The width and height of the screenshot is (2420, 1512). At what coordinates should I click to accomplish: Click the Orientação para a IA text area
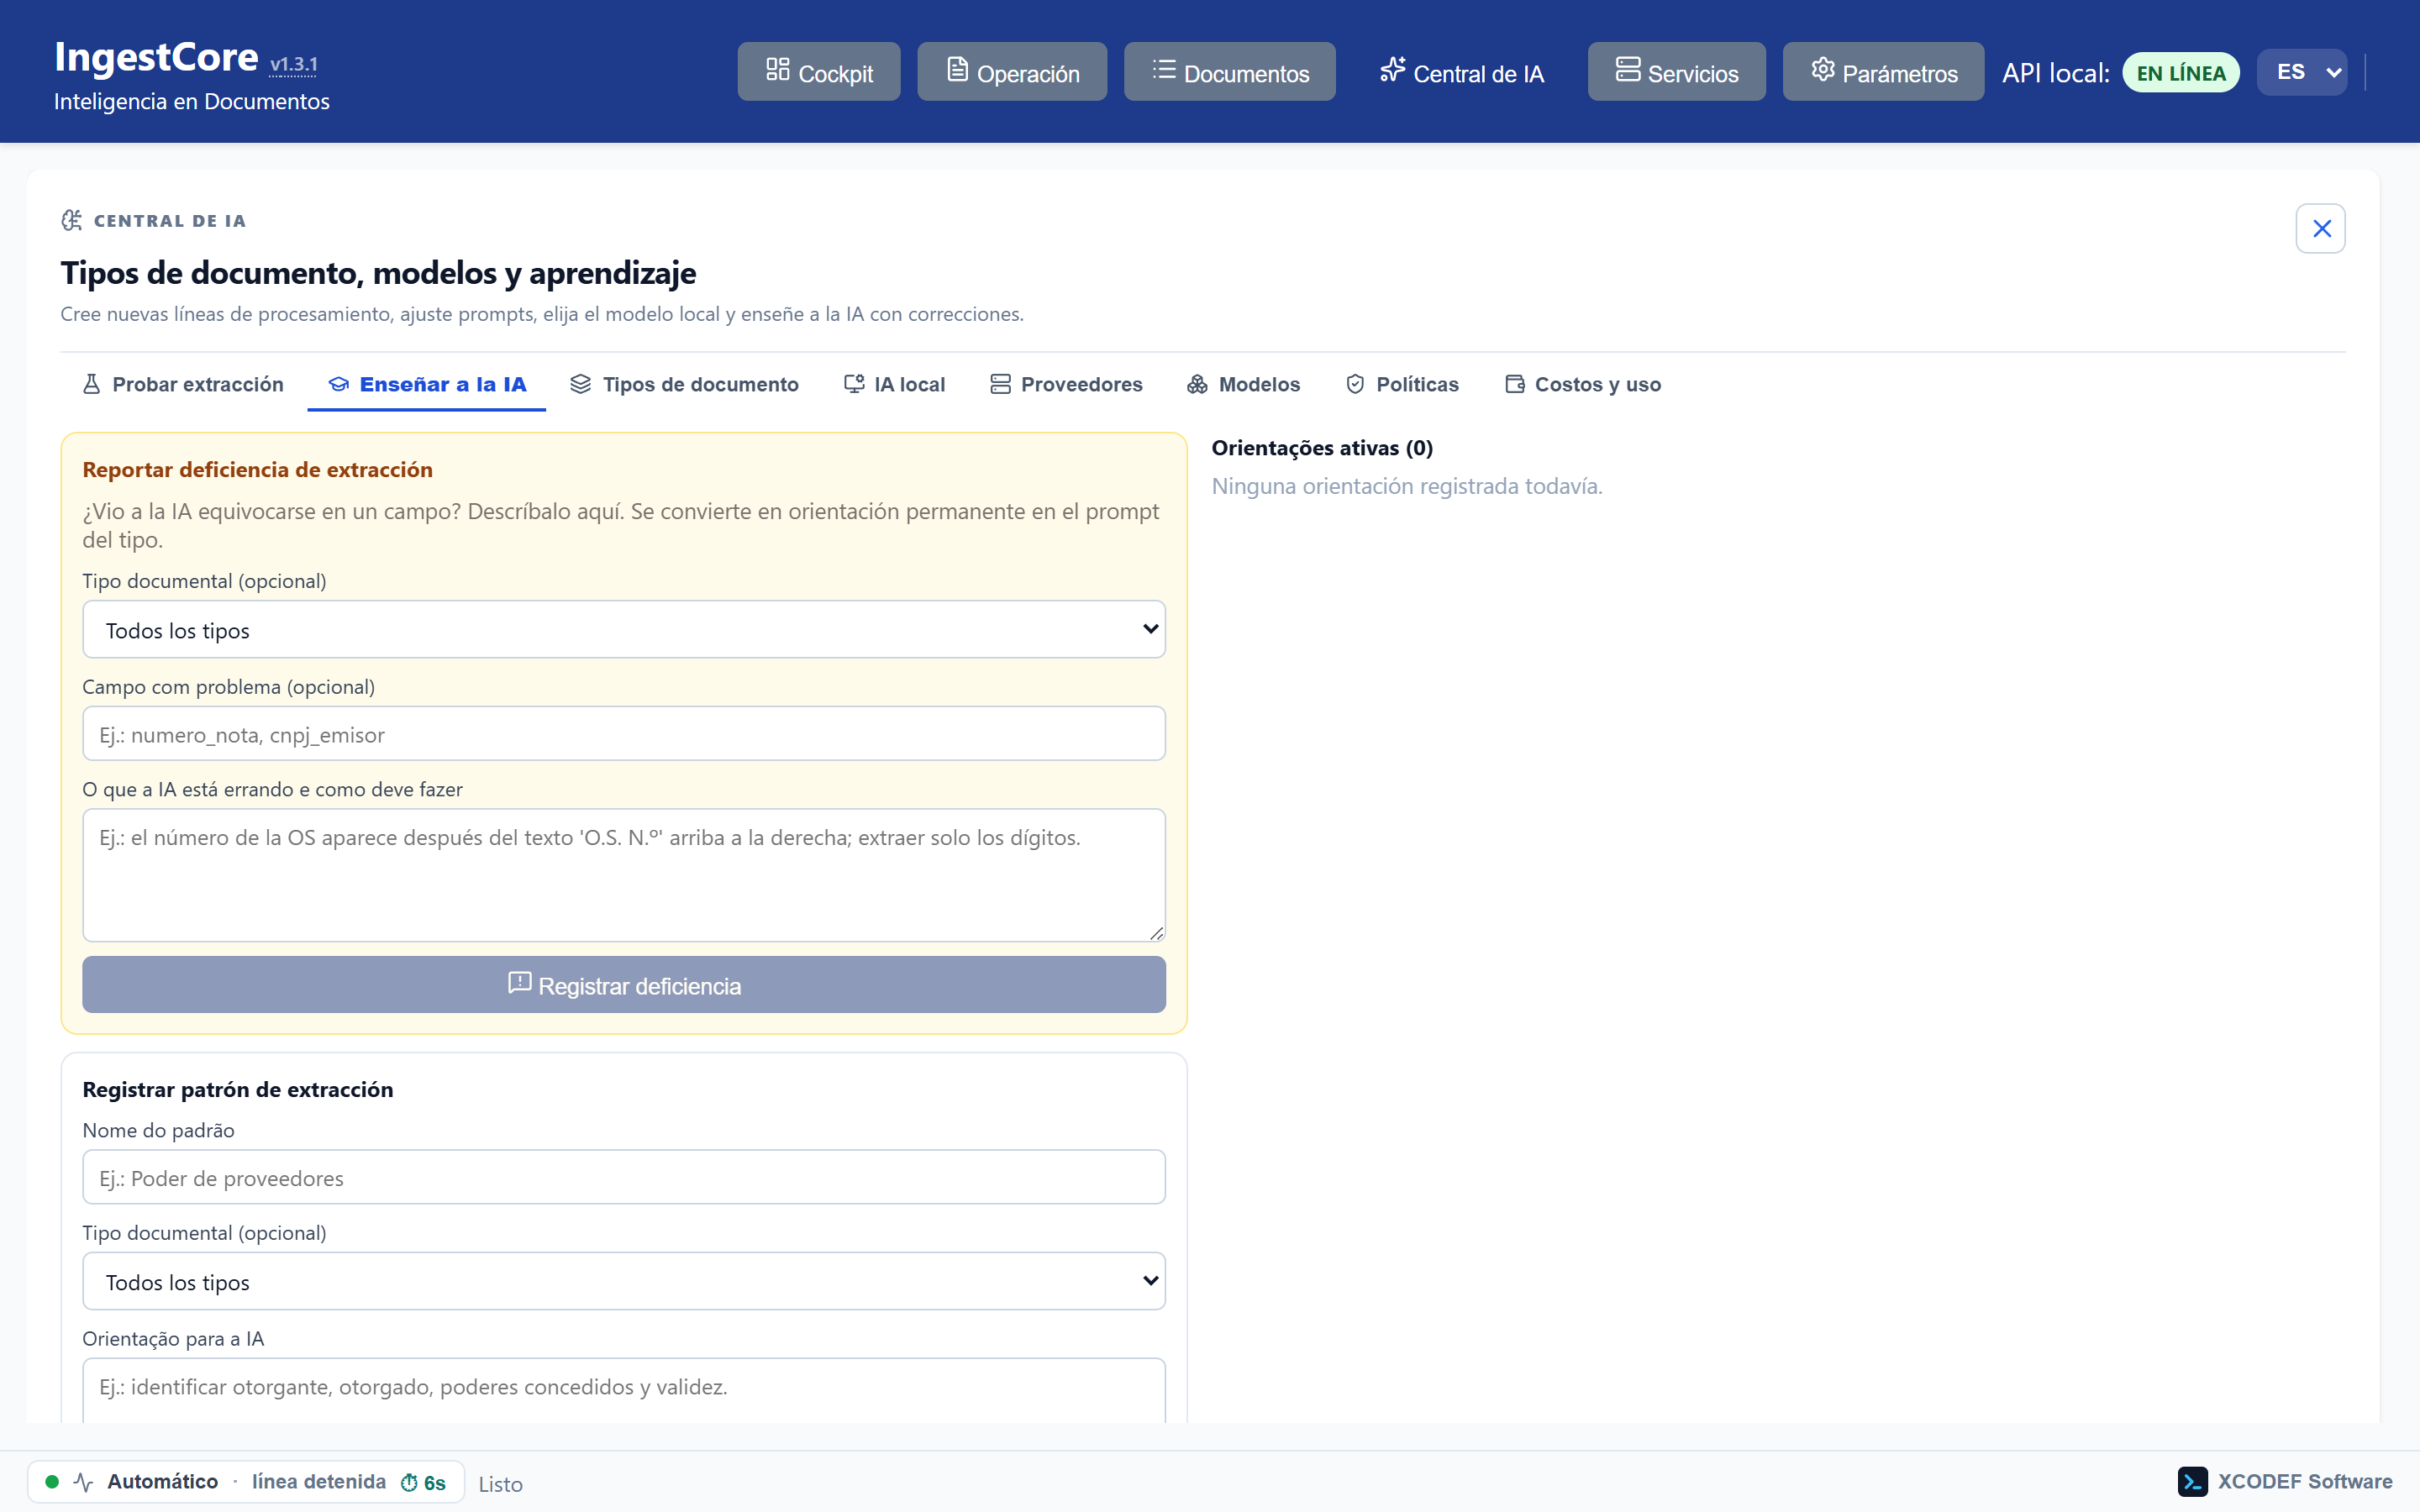[x=624, y=1390]
